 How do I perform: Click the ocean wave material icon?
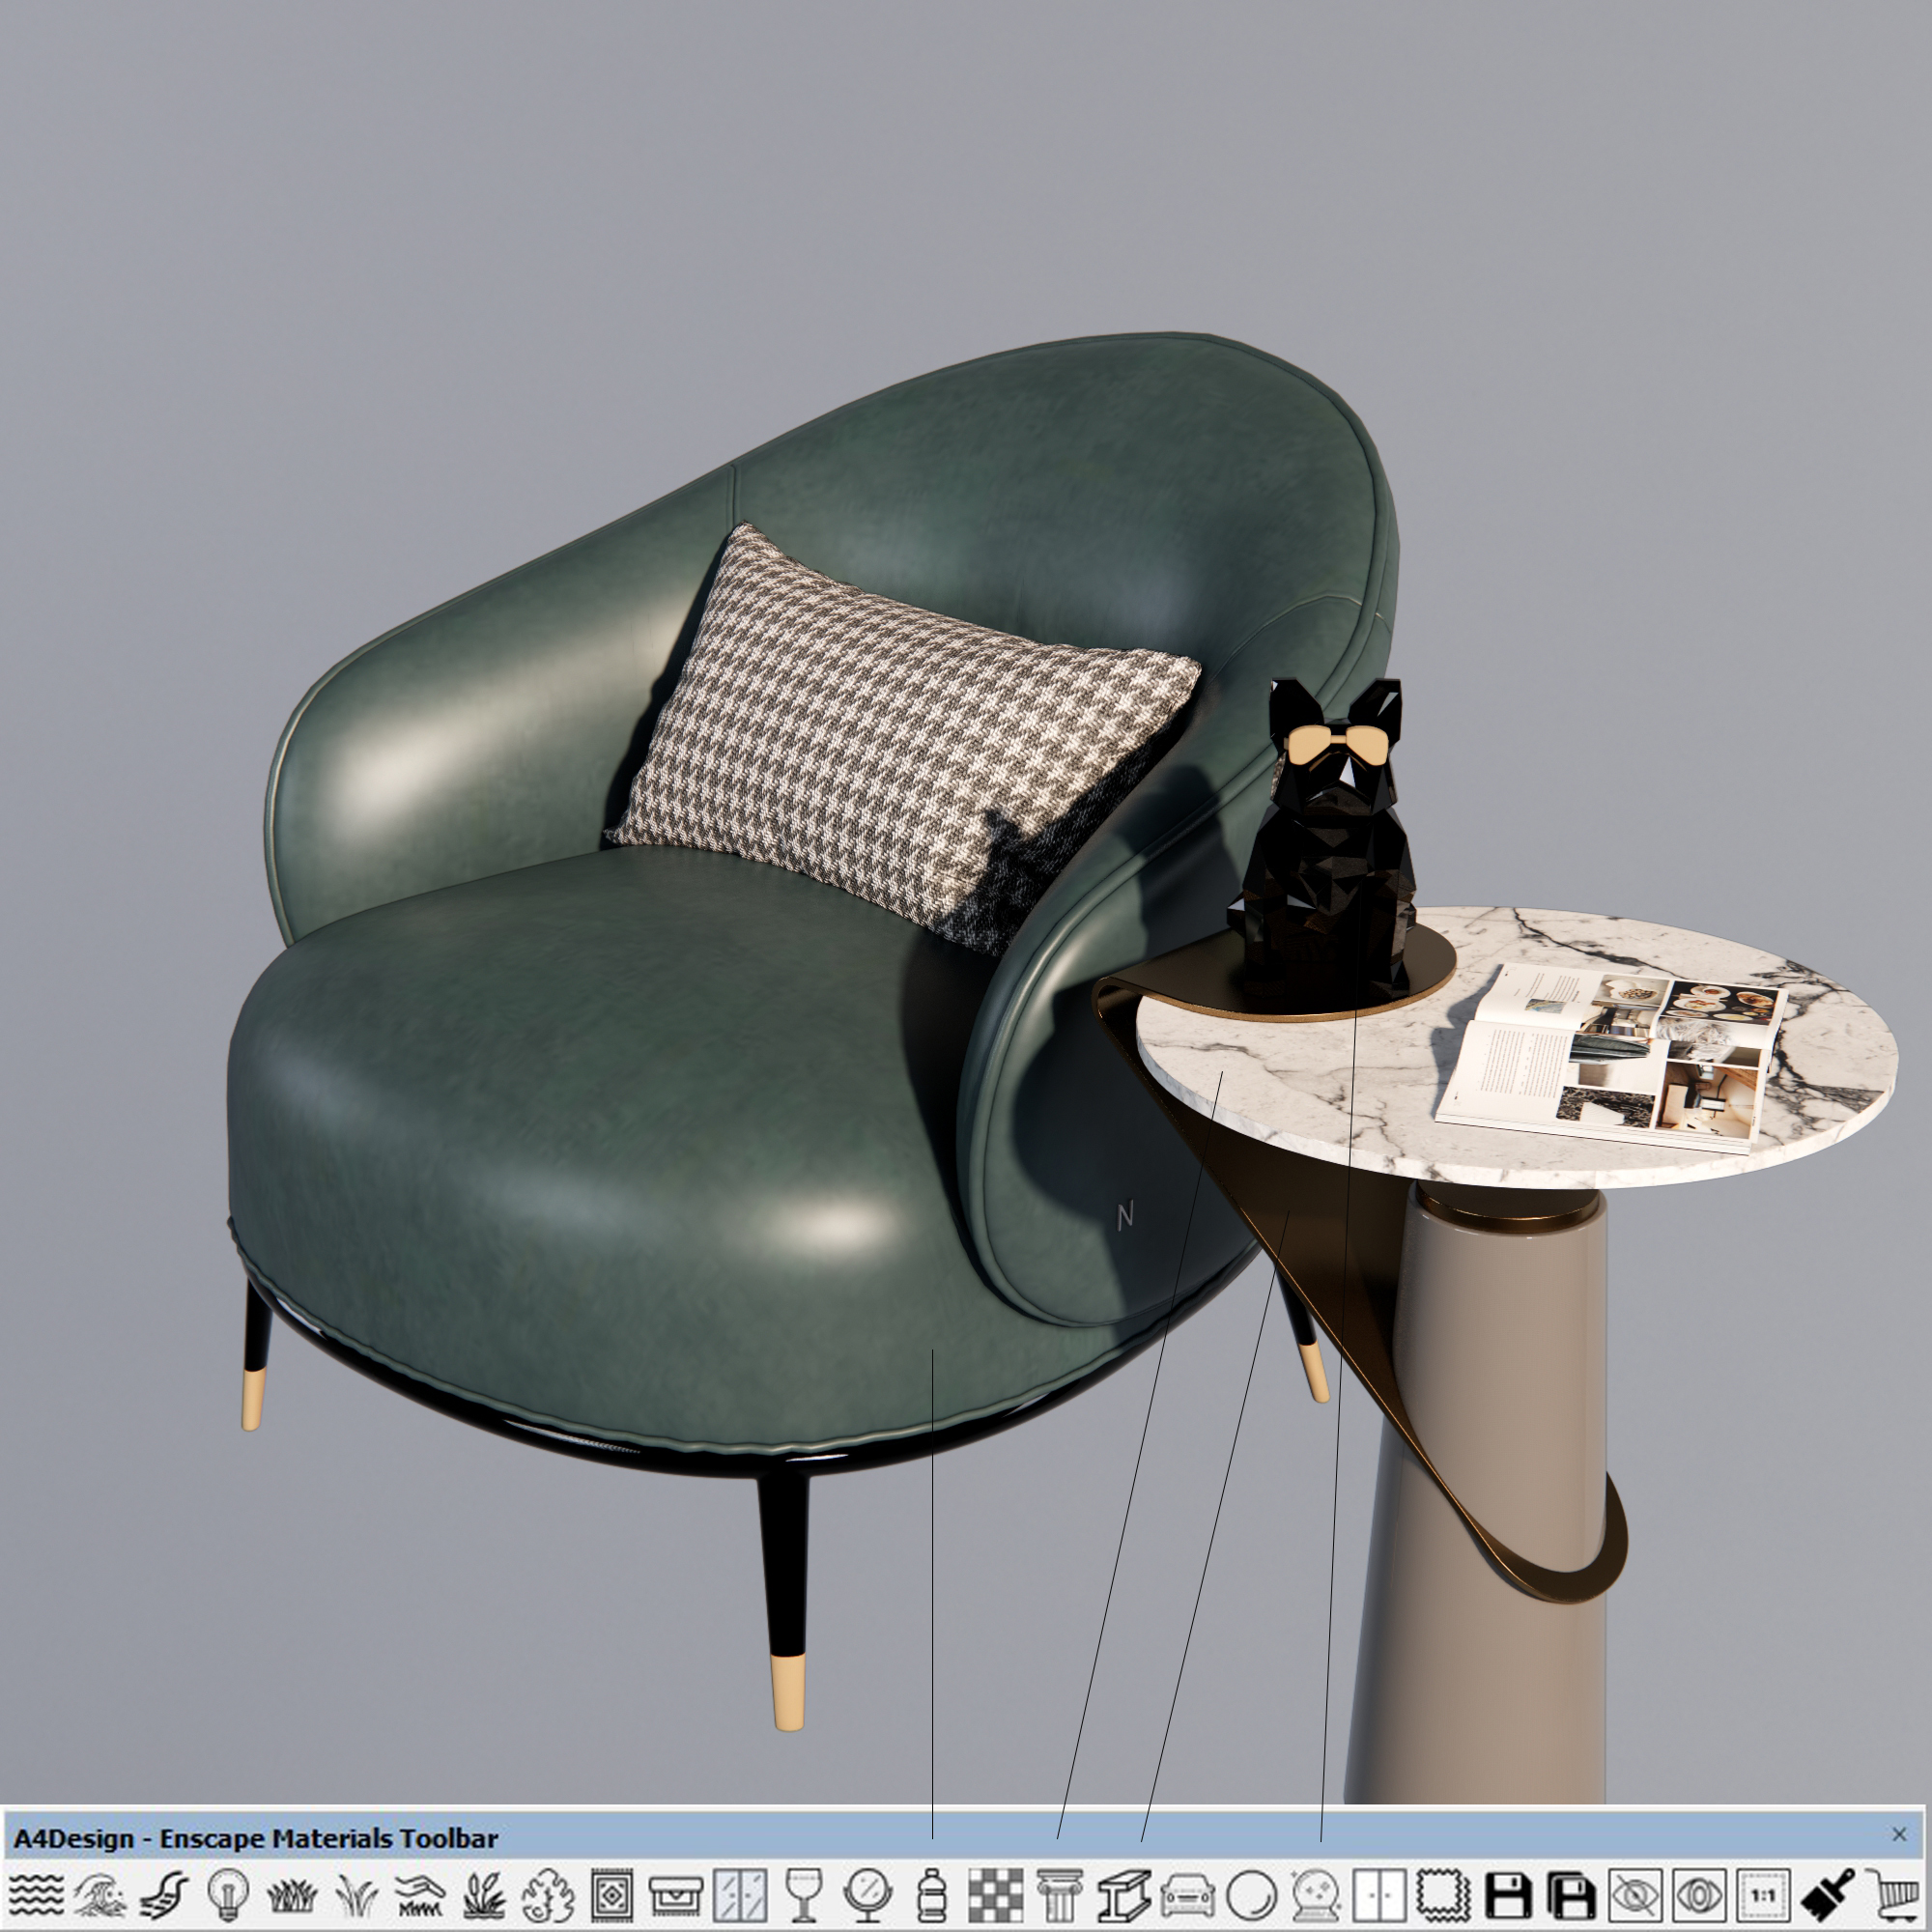coord(100,1894)
